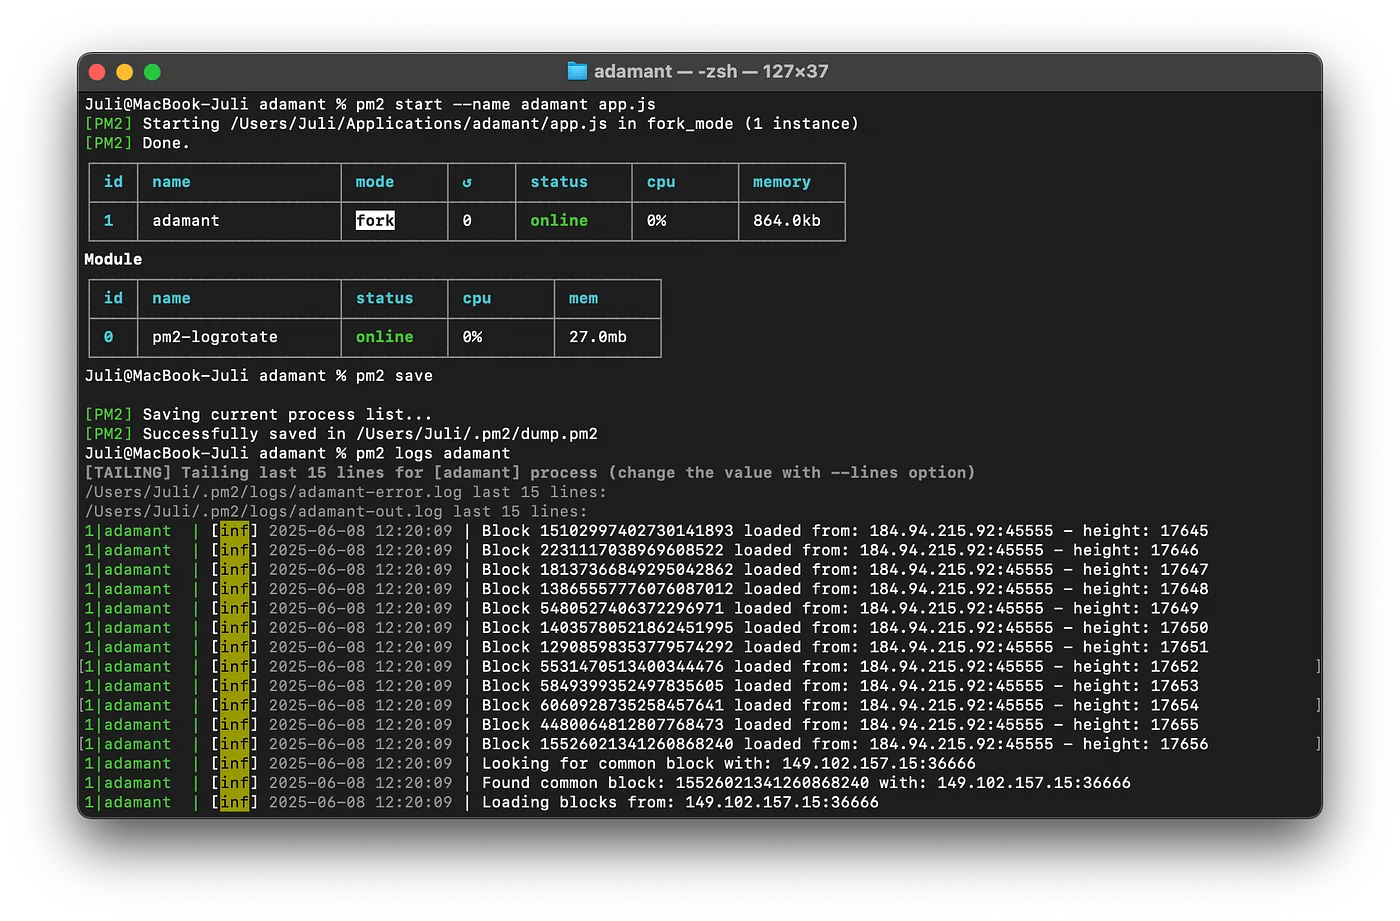
Task: Click block ID '18137366849295042862'
Action: (x=637, y=570)
